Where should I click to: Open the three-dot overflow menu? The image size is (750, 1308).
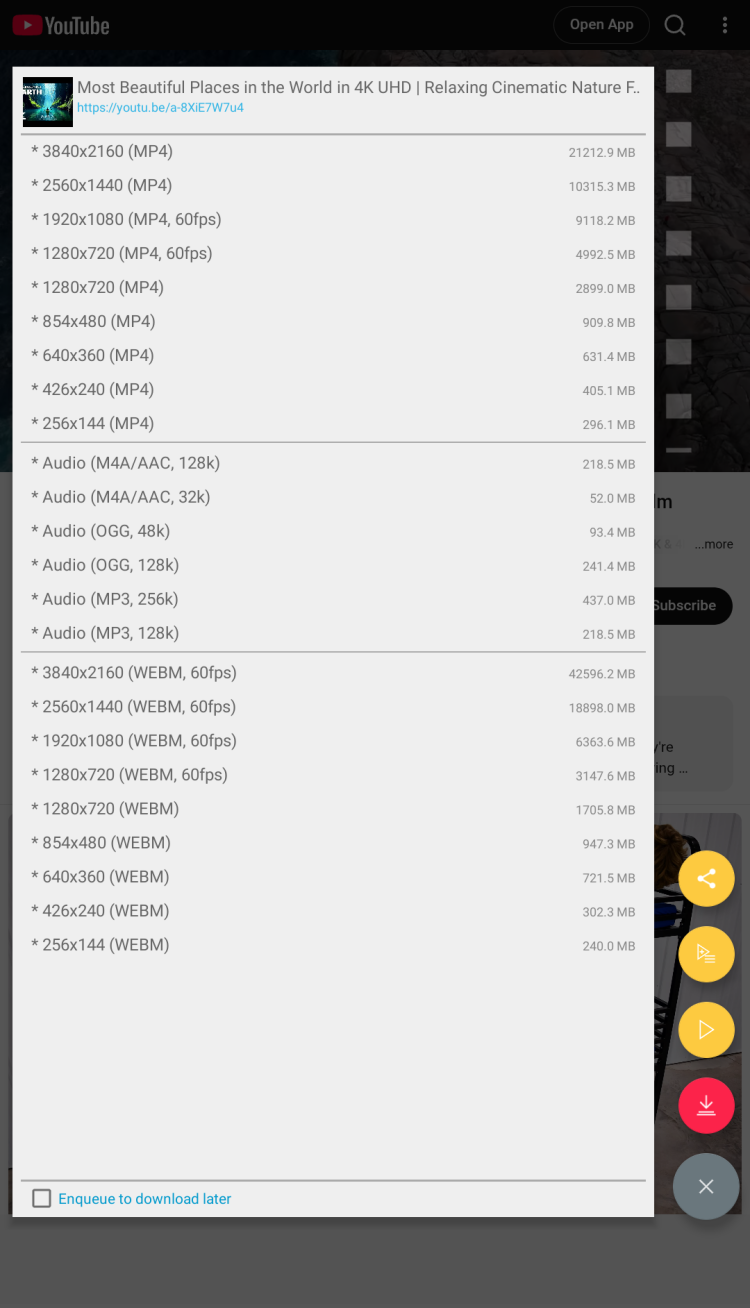coord(725,25)
